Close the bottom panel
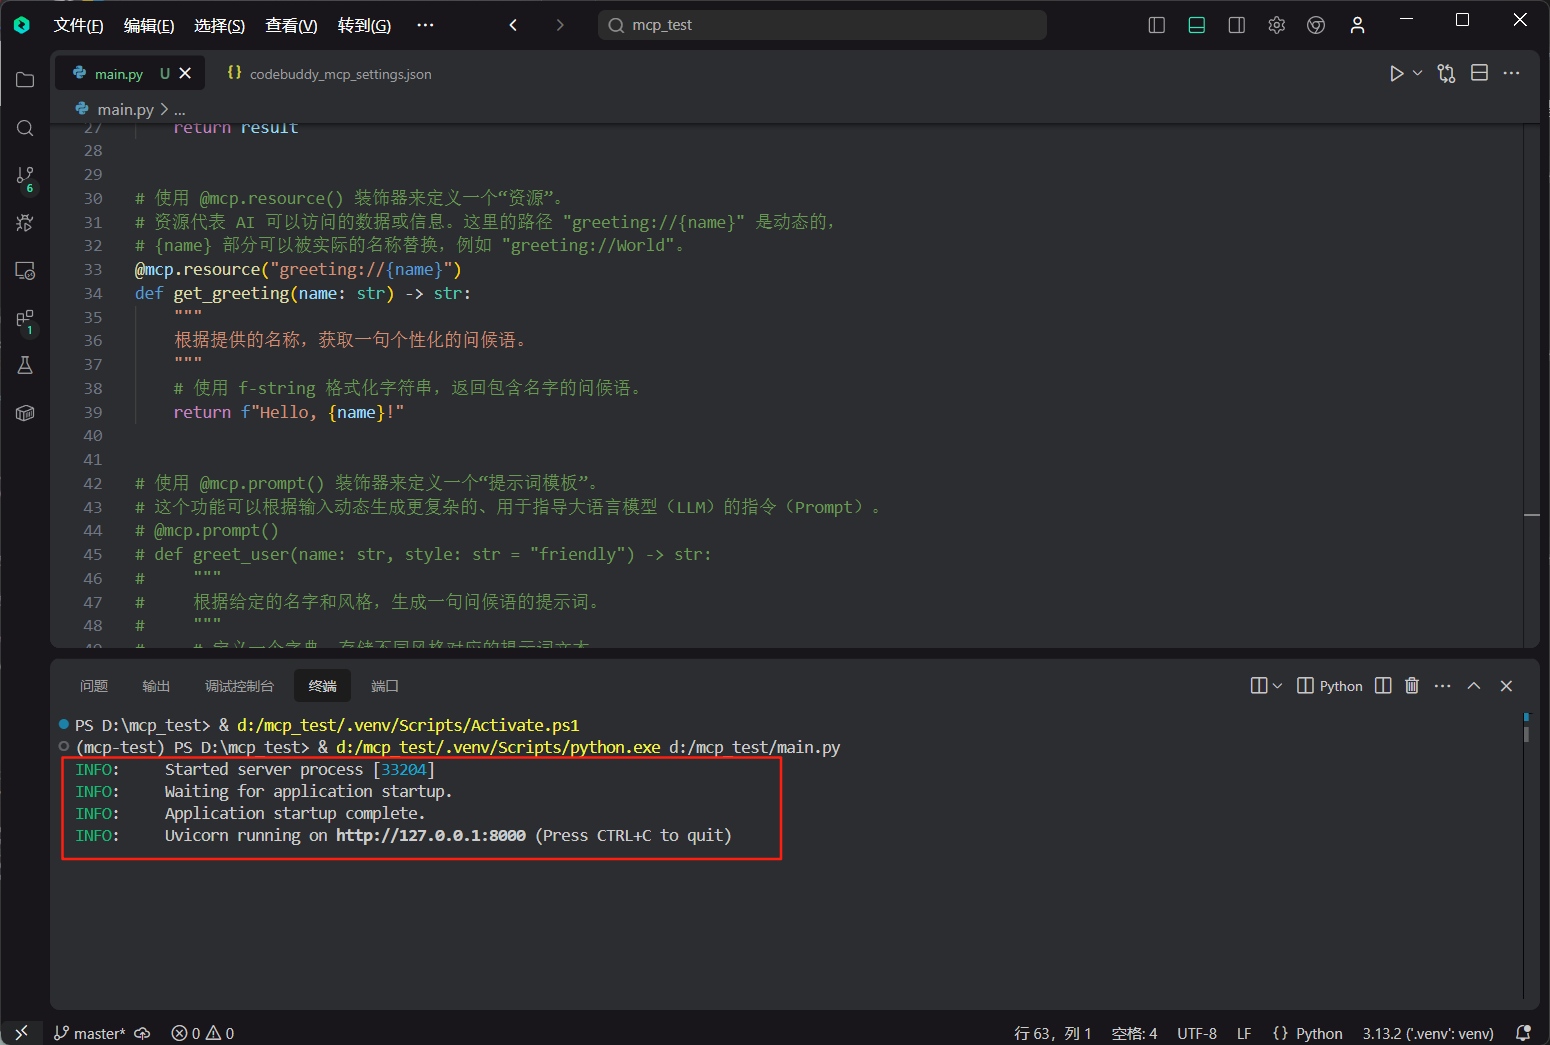This screenshot has width=1550, height=1045. click(1506, 685)
